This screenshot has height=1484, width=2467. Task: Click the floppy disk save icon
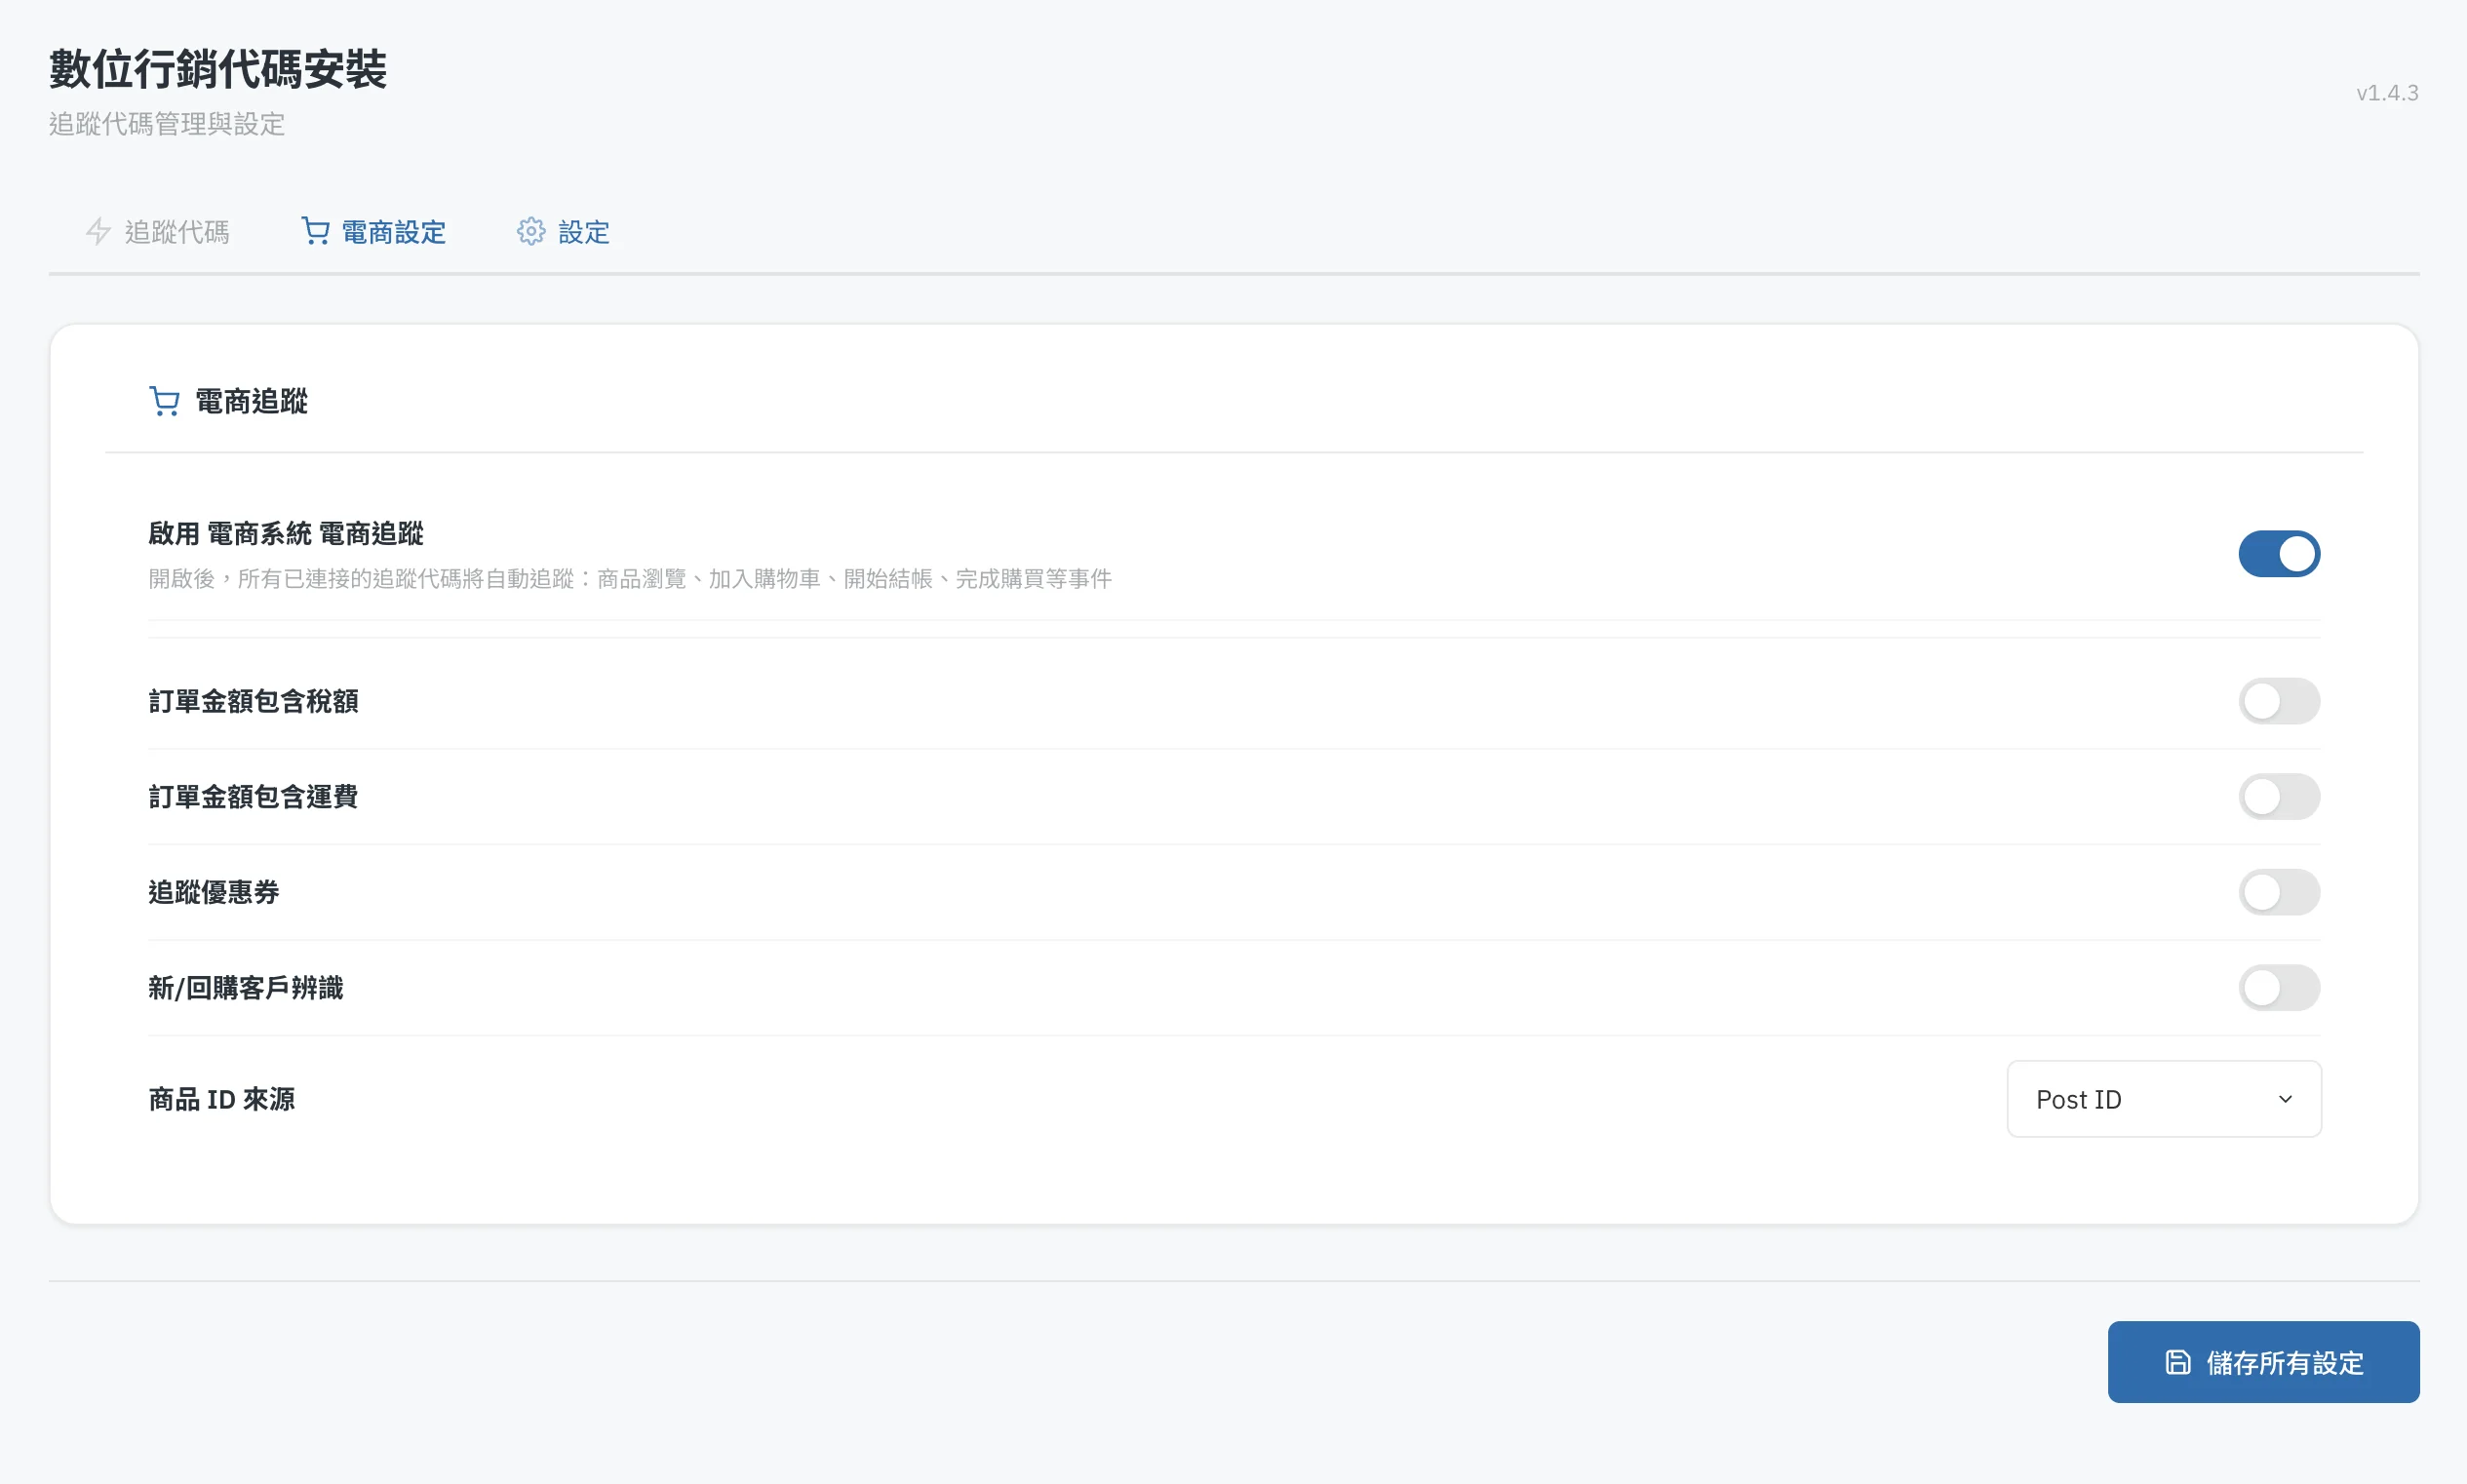(2177, 1362)
